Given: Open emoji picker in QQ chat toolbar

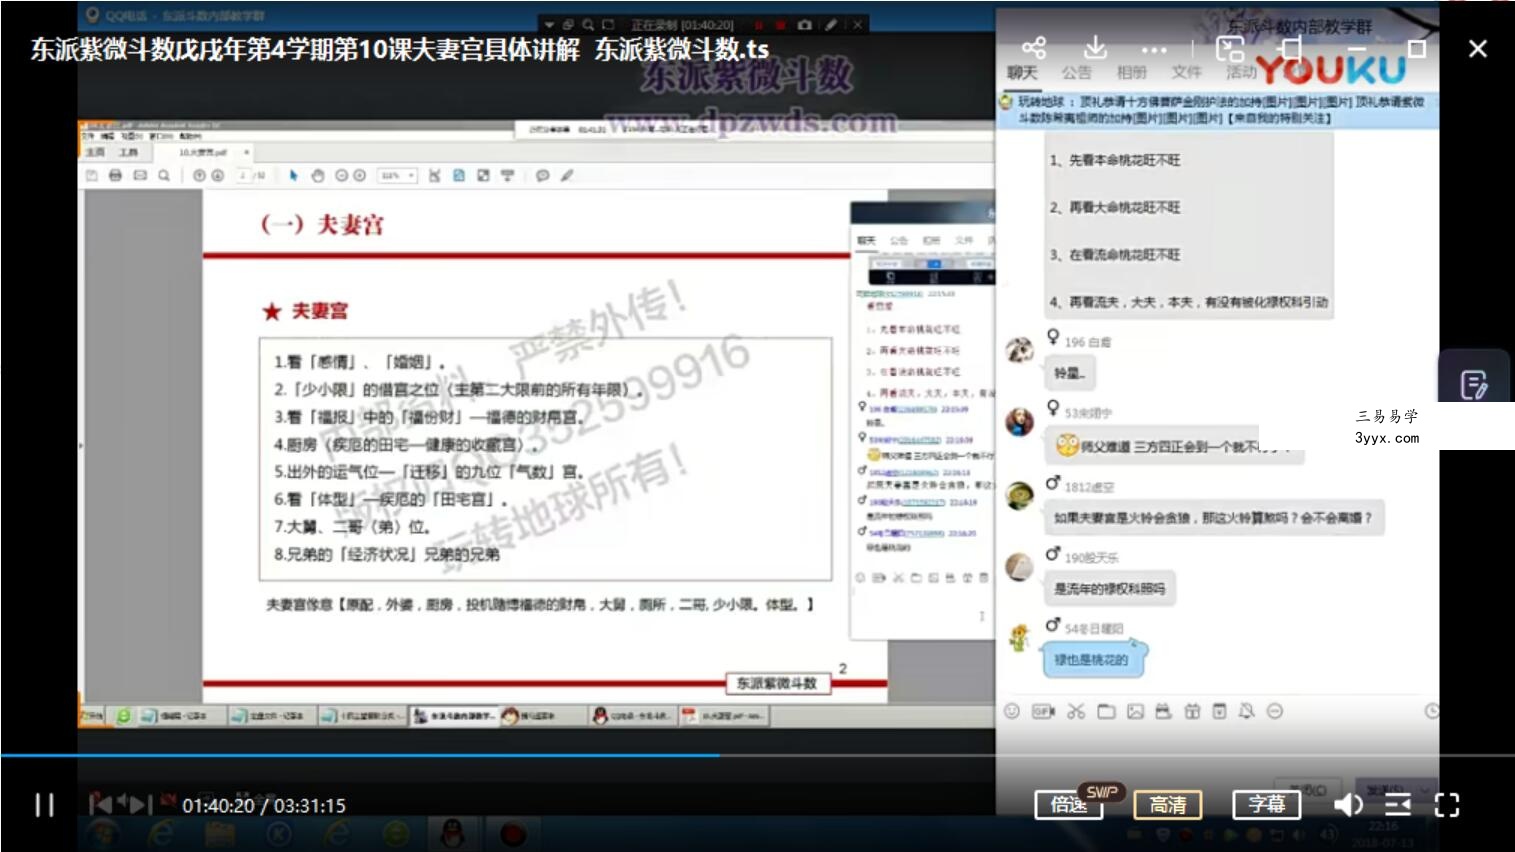Looking at the screenshot, I should (1012, 711).
